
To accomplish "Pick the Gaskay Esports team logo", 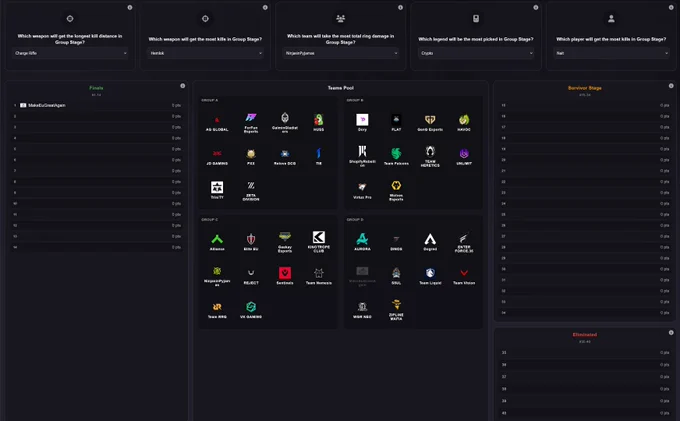I will tap(285, 237).
